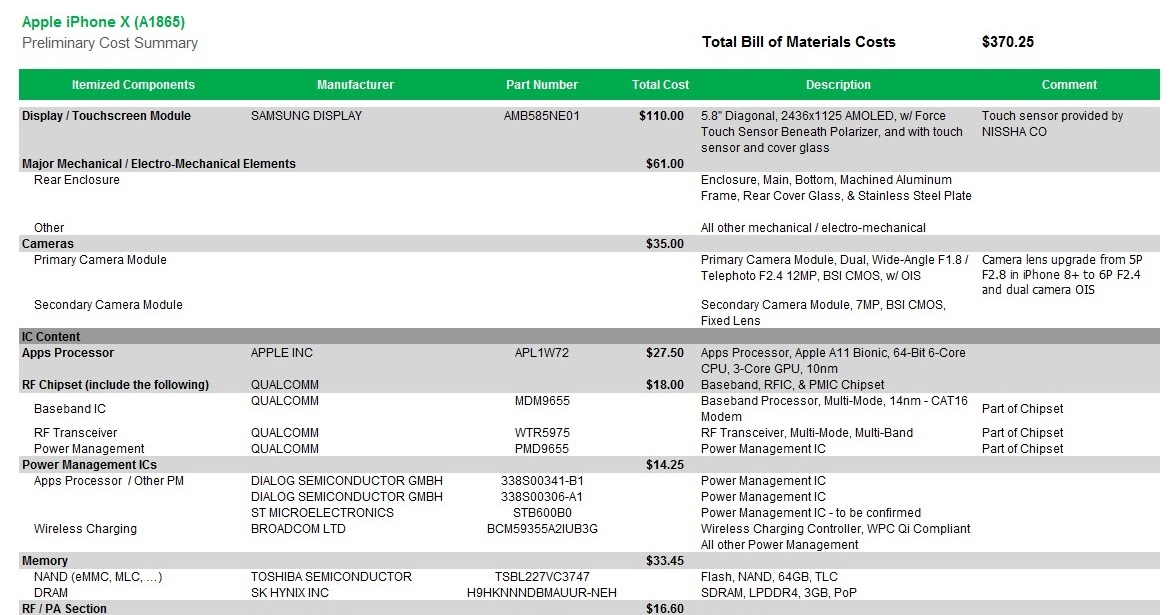Select the AMB585NE01 part number

(541, 116)
